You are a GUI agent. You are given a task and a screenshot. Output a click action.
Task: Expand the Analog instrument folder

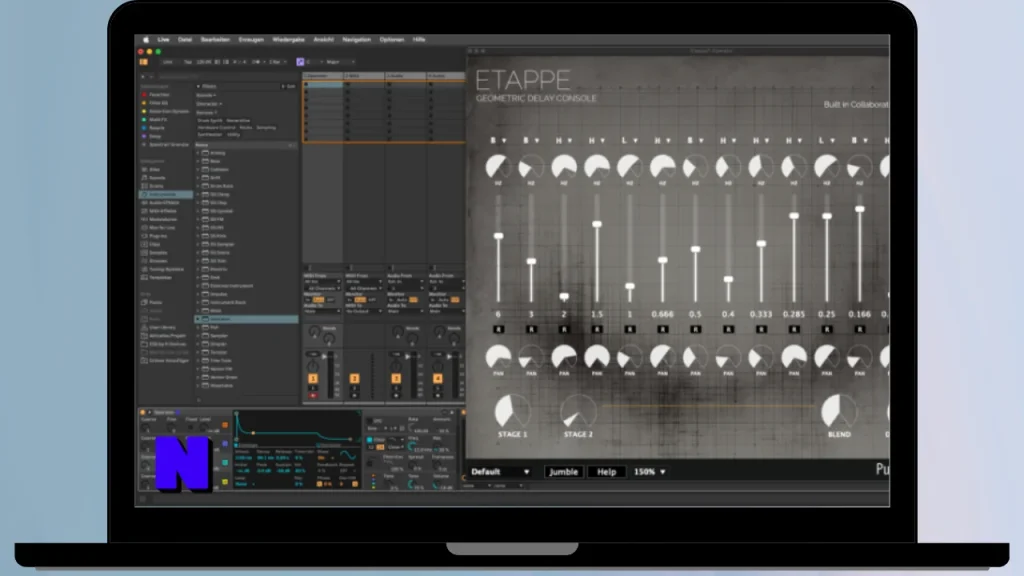198,153
